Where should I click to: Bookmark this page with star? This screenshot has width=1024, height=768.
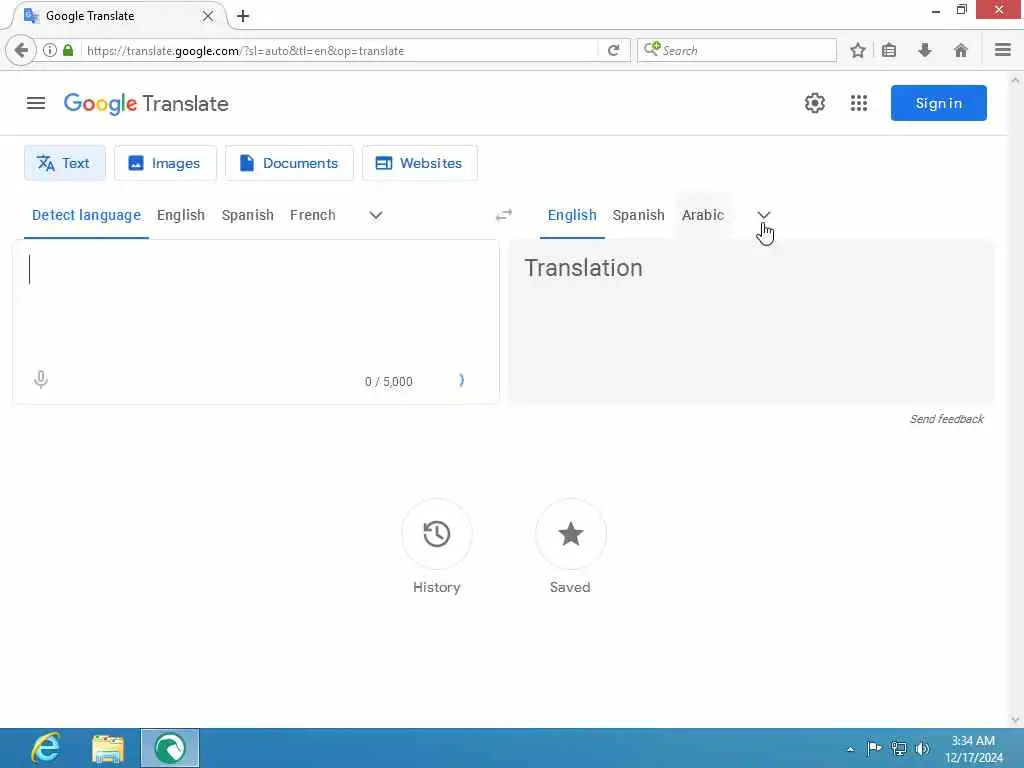click(858, 50)
